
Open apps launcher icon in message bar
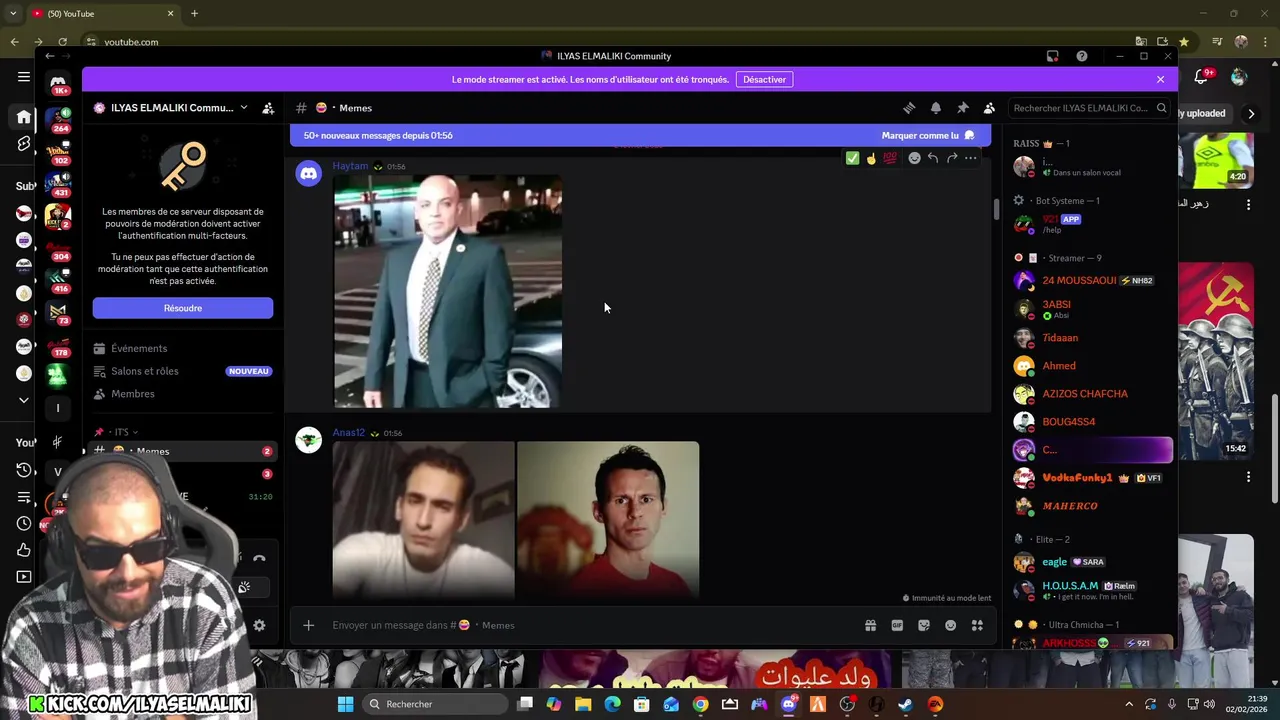pos(977,625)
